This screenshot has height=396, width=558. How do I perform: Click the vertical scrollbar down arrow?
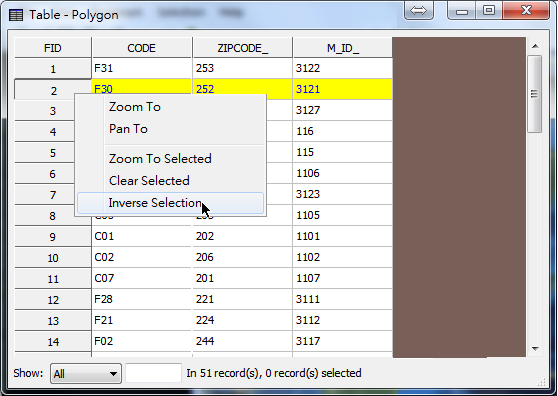click(x=535, y=349)
